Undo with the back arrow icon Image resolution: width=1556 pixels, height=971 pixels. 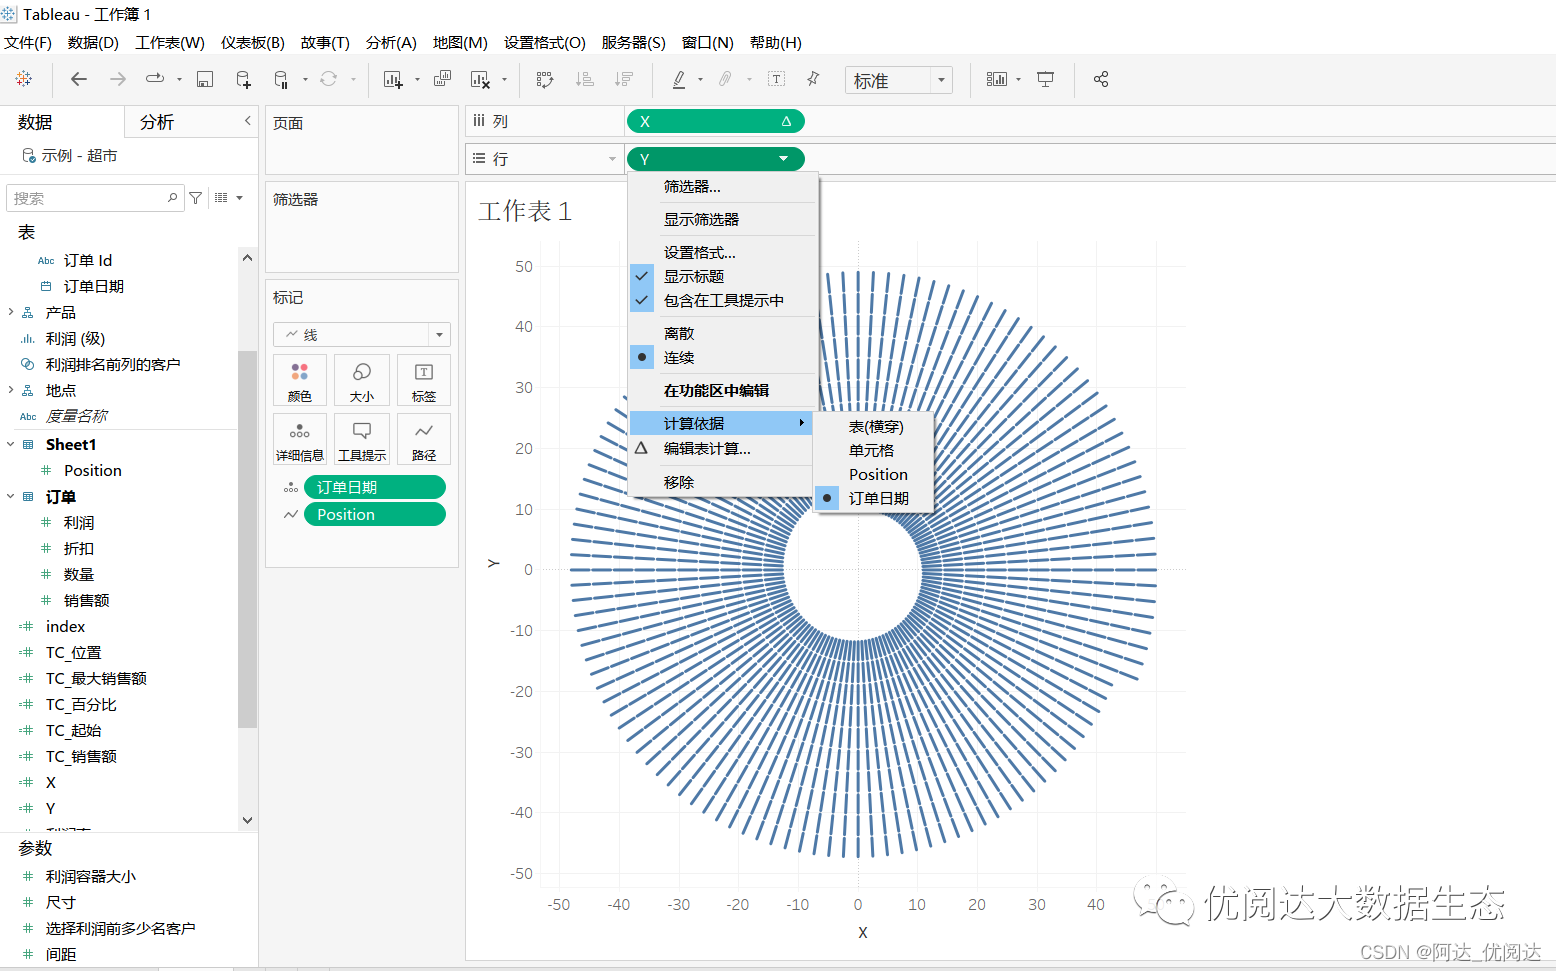[79, 79]
